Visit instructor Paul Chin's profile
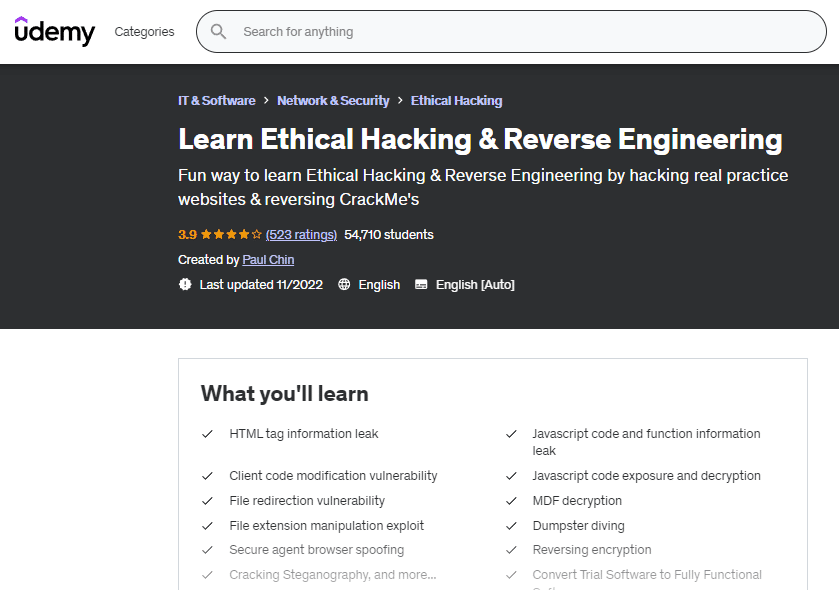 [x=268, y=260]
